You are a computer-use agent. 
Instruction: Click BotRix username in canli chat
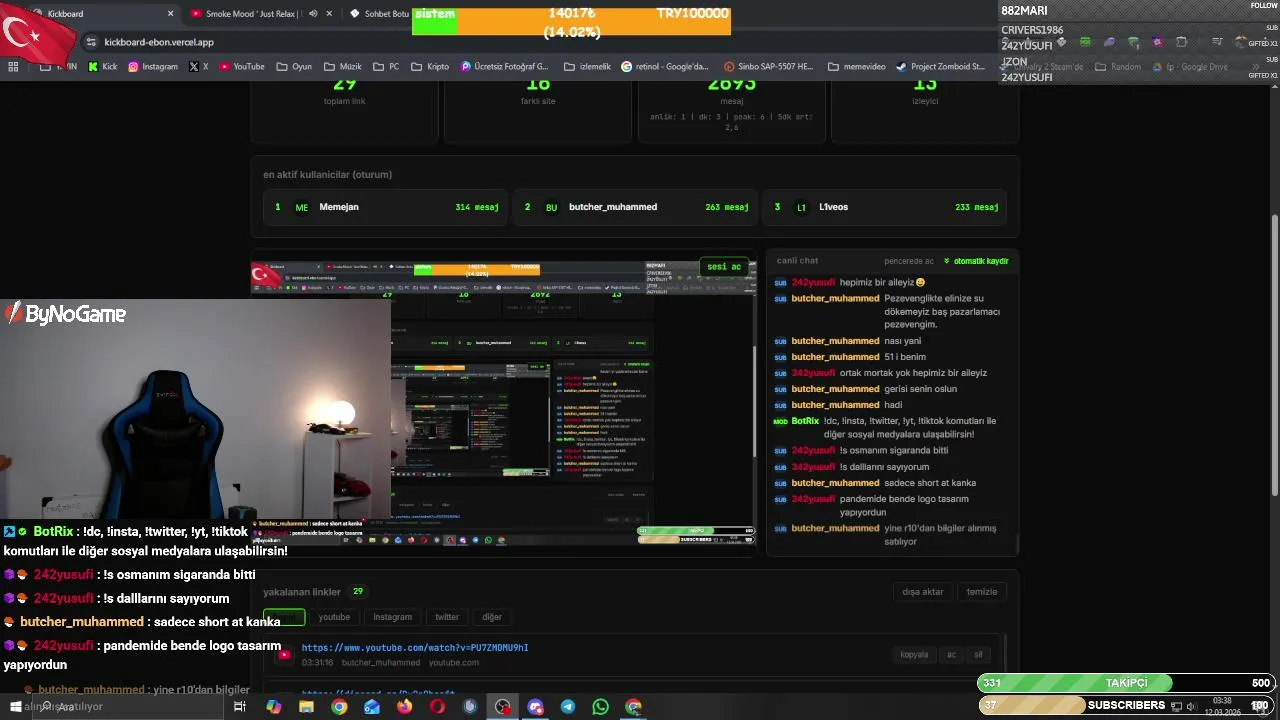tap(805, 421)
